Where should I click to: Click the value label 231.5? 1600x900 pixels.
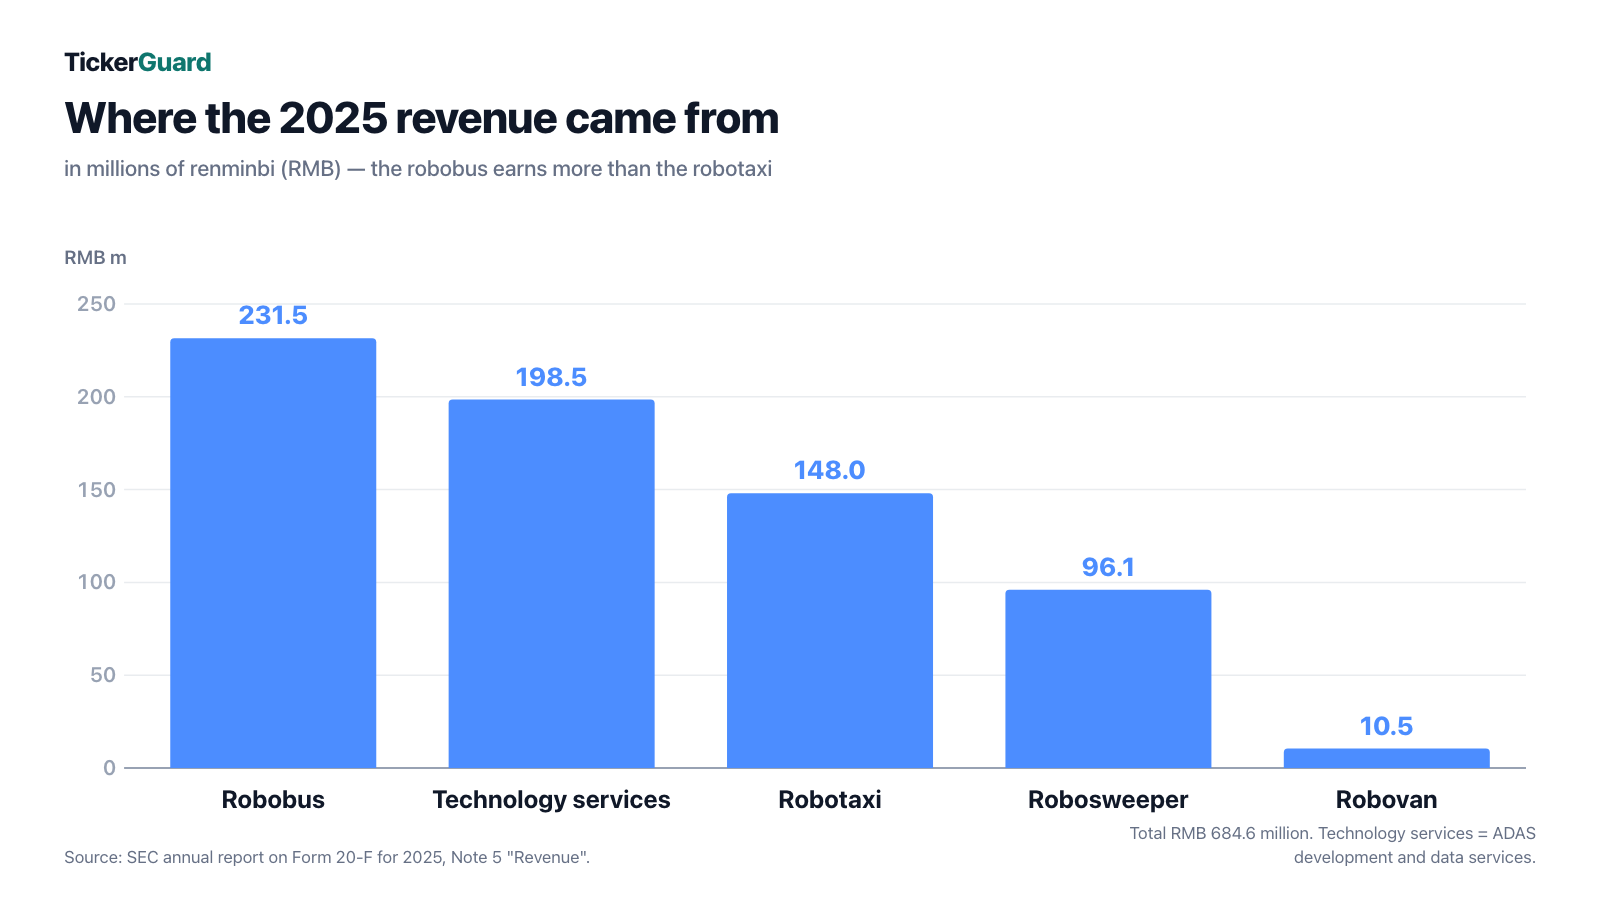coord(273,316)
